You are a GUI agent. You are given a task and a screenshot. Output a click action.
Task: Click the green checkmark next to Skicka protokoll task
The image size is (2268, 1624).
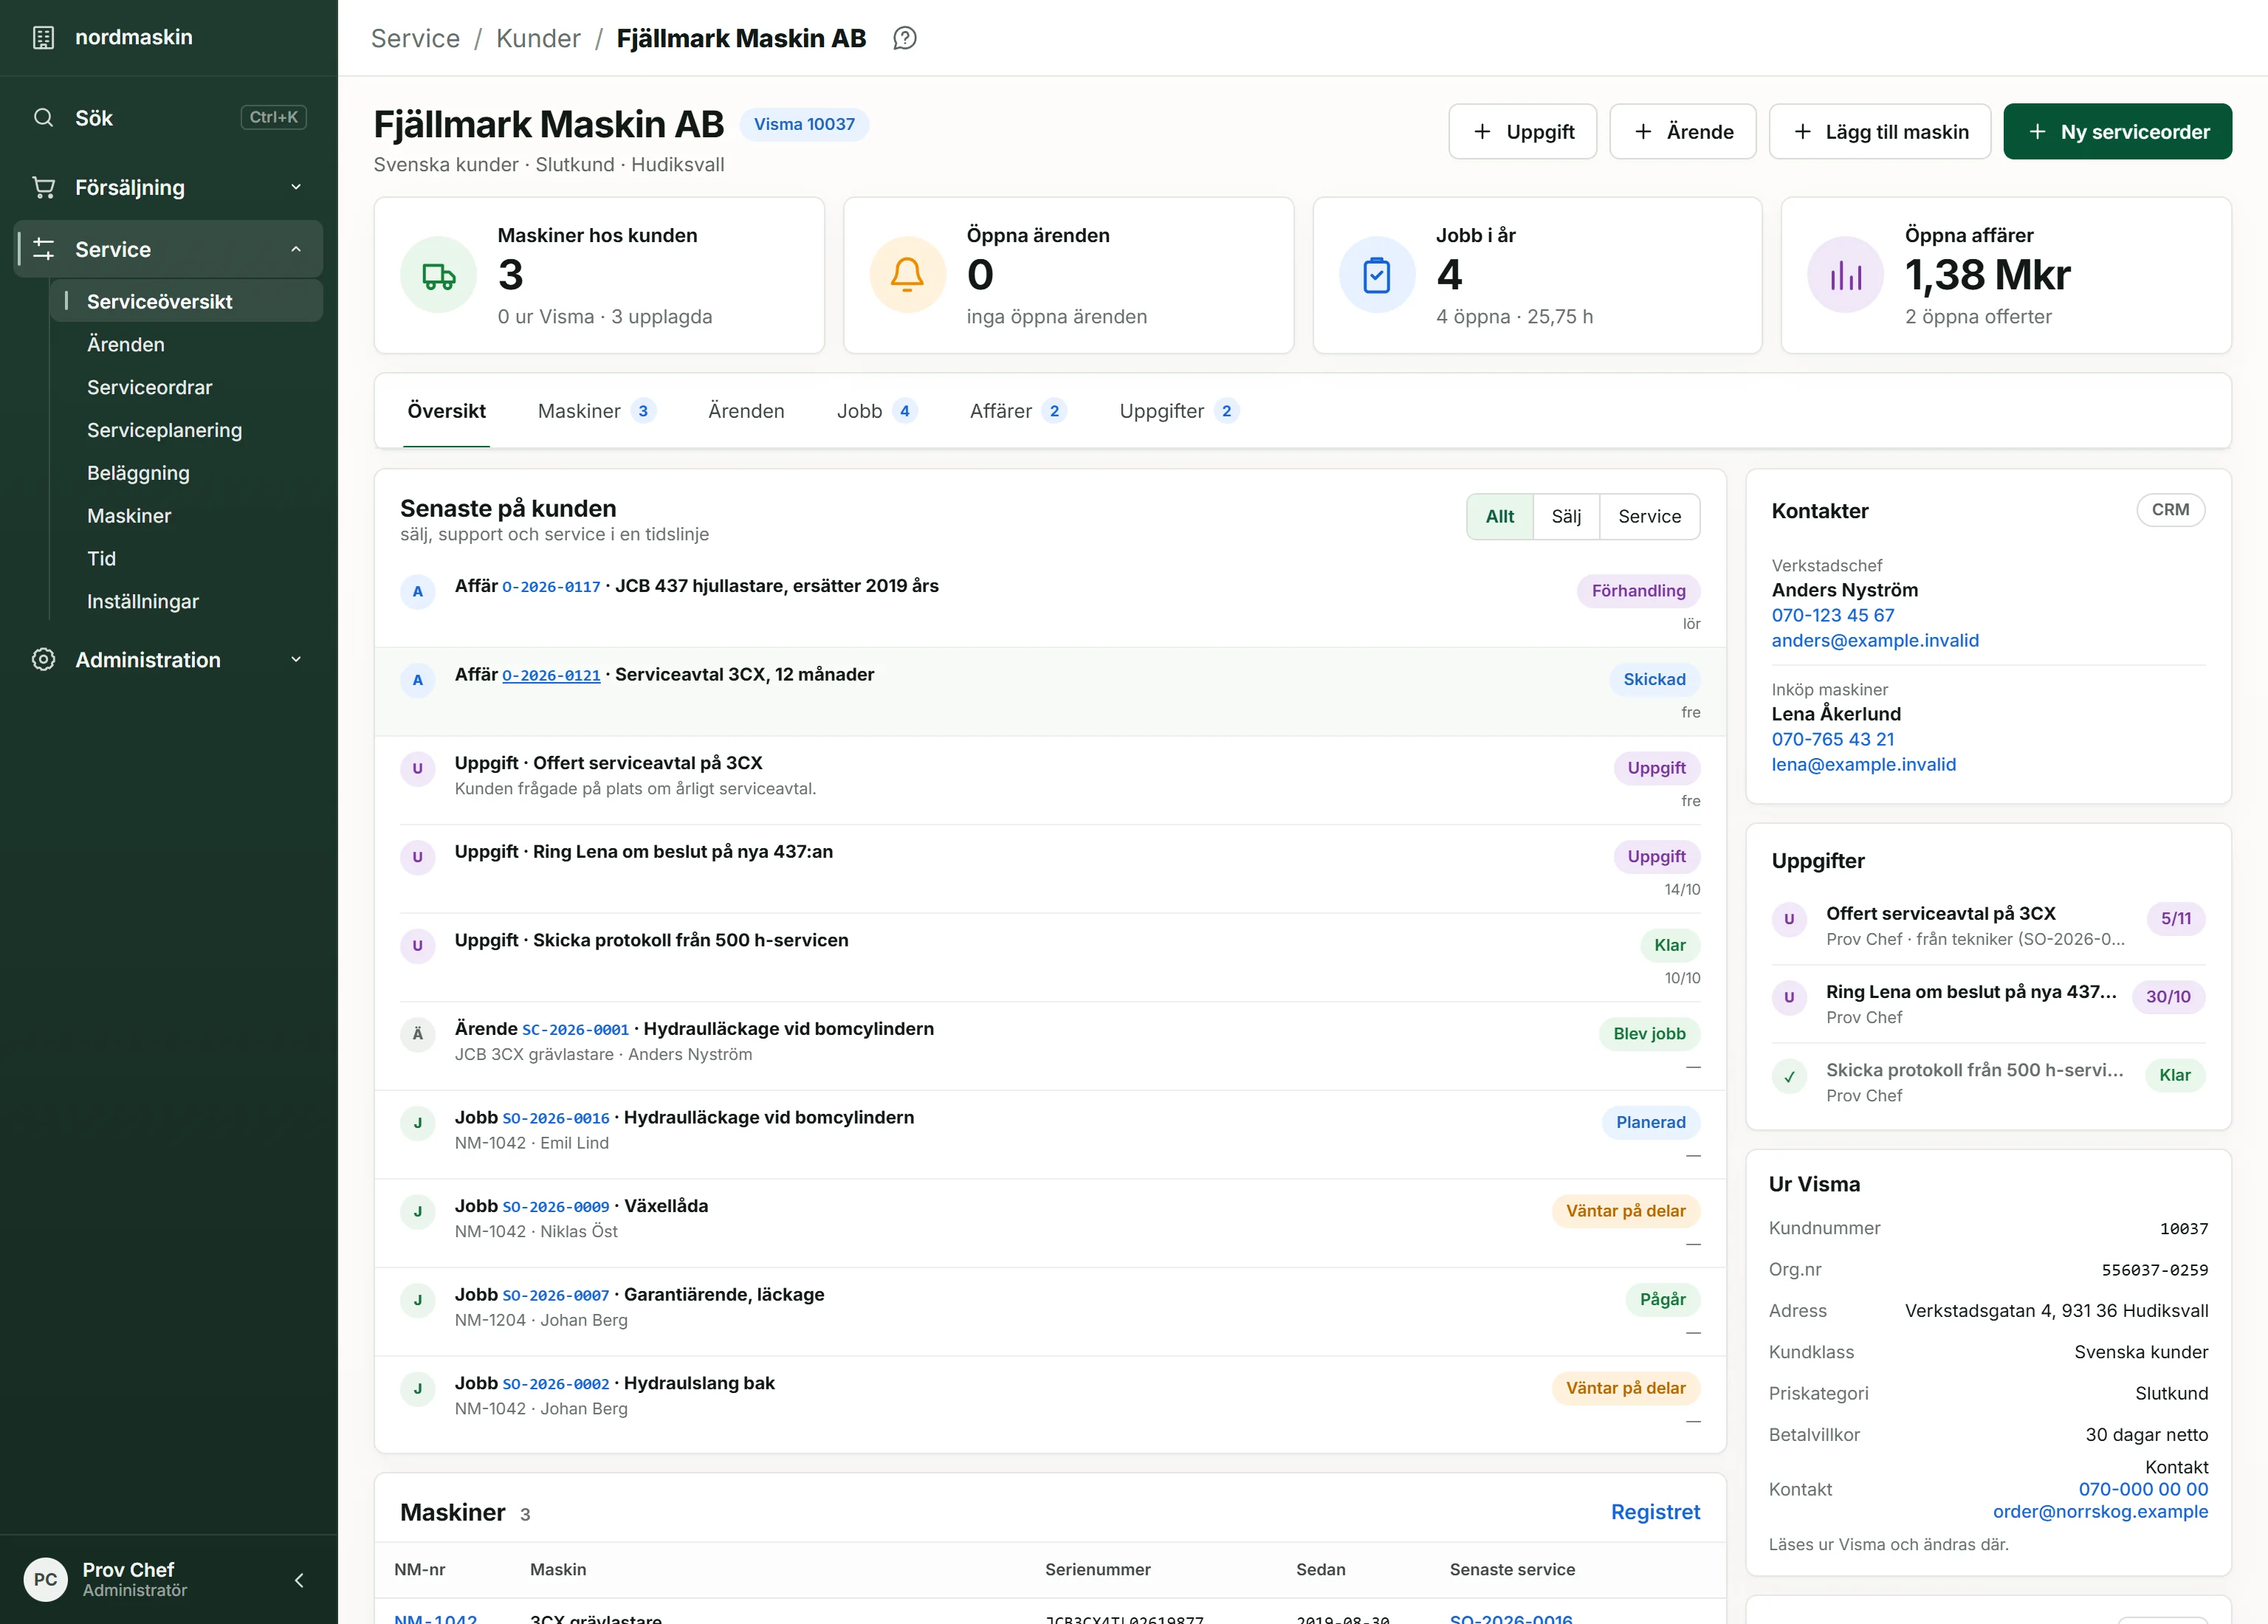1789,1077
